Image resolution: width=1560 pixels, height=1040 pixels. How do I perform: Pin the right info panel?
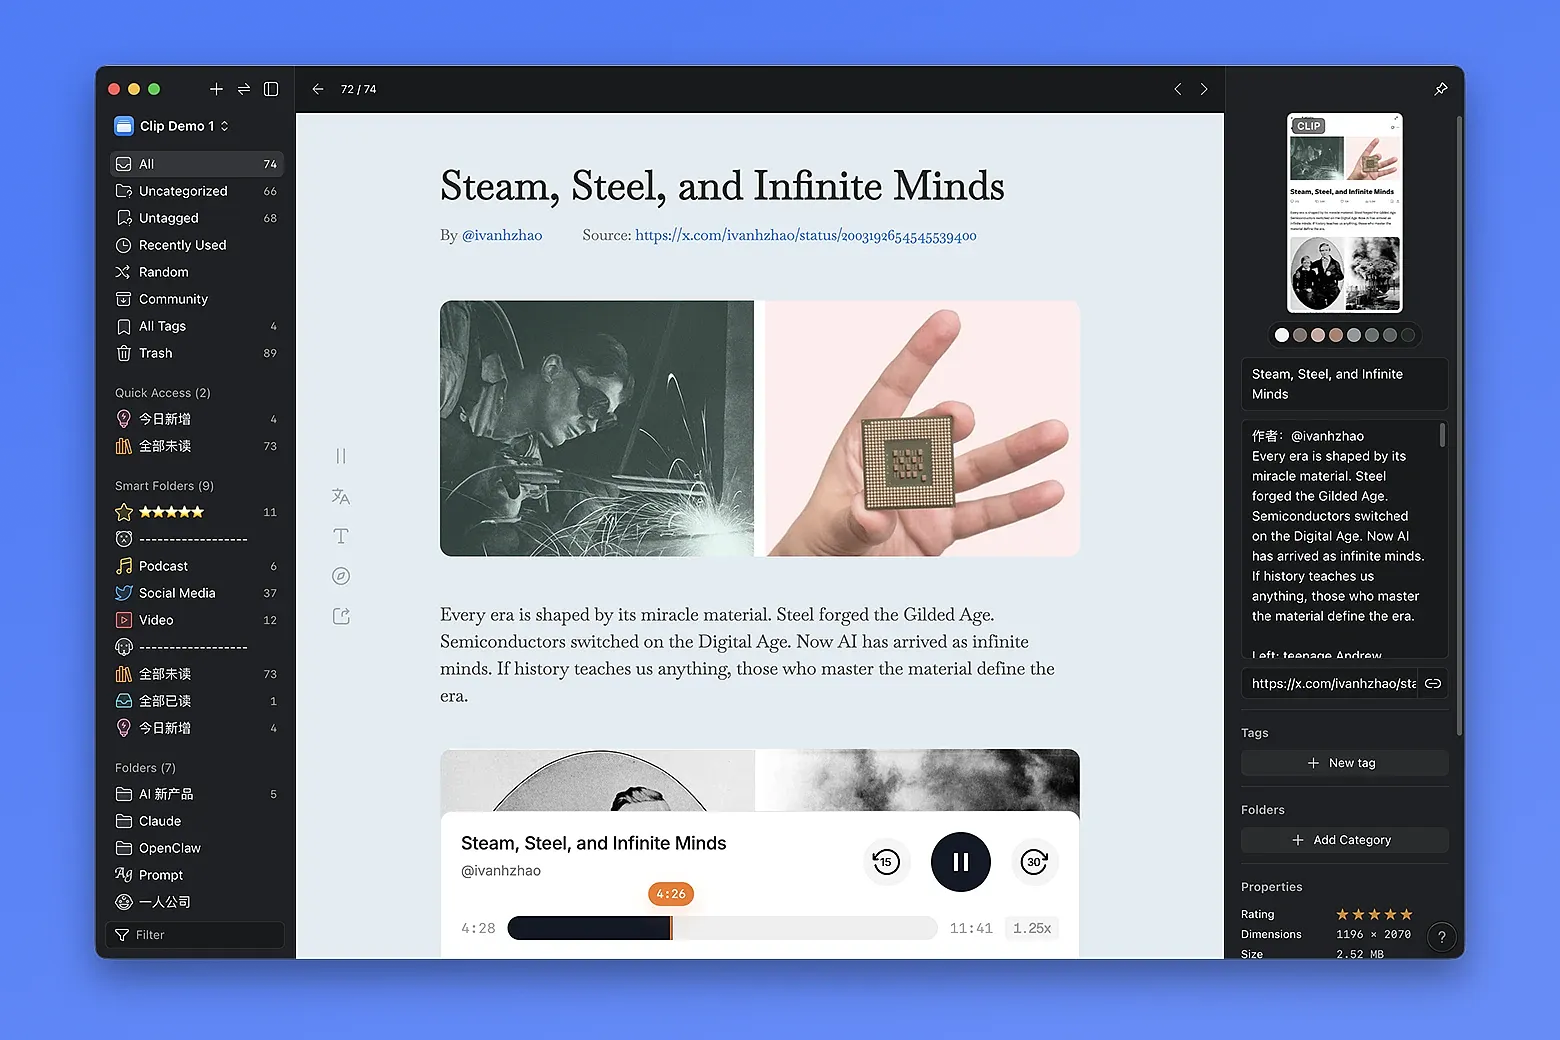point(1440,89)
